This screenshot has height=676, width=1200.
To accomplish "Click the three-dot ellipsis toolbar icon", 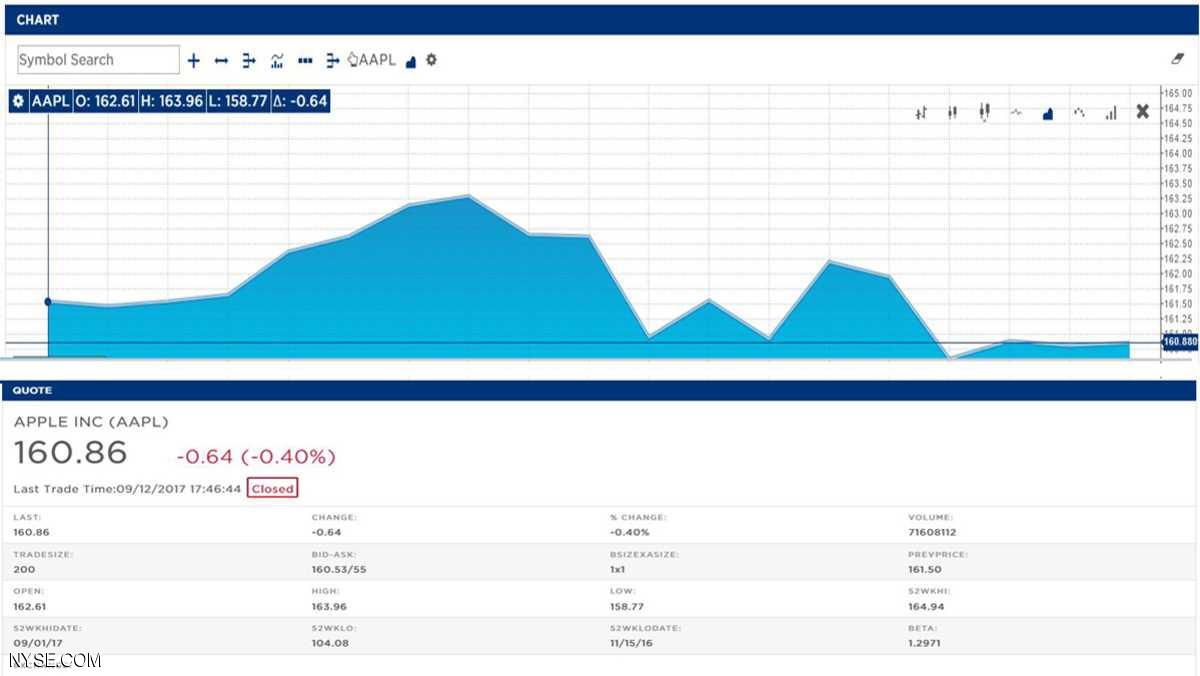I will (x=306, y=61).
